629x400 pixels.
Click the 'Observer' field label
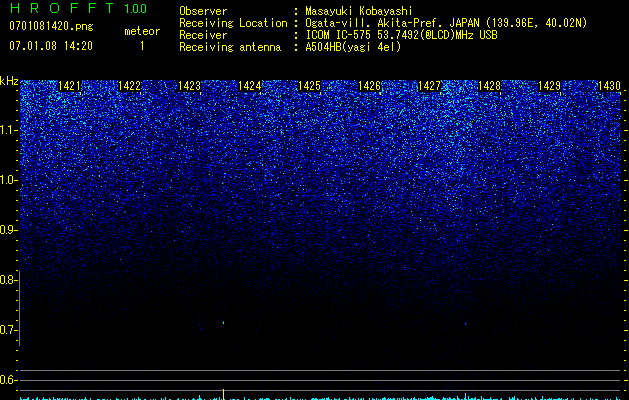(x=203, y=11)
